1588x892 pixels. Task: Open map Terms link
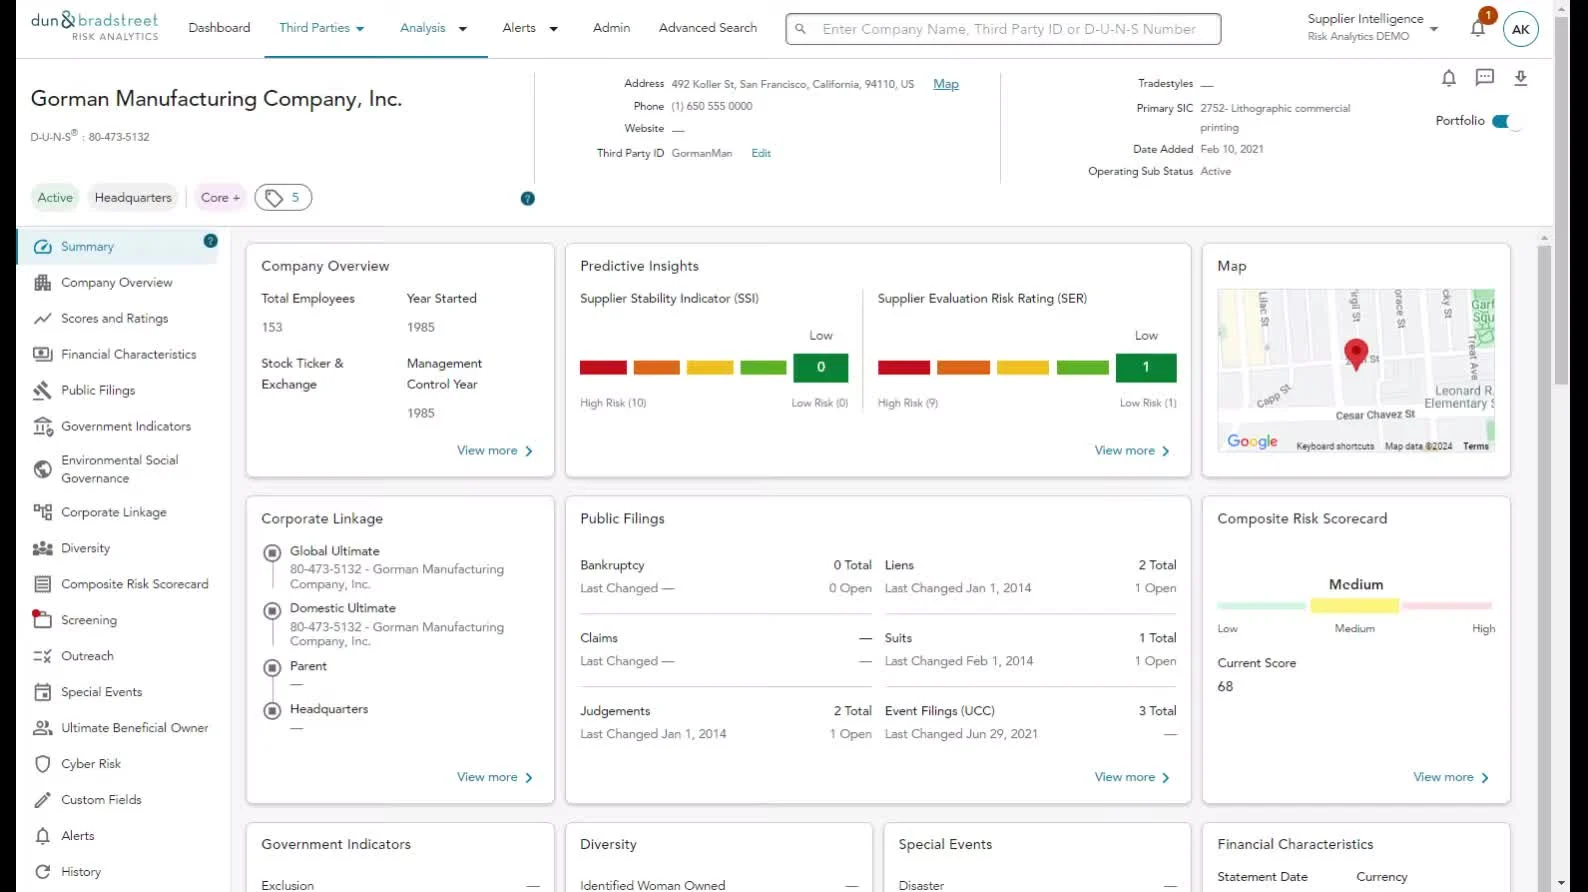1476,446
